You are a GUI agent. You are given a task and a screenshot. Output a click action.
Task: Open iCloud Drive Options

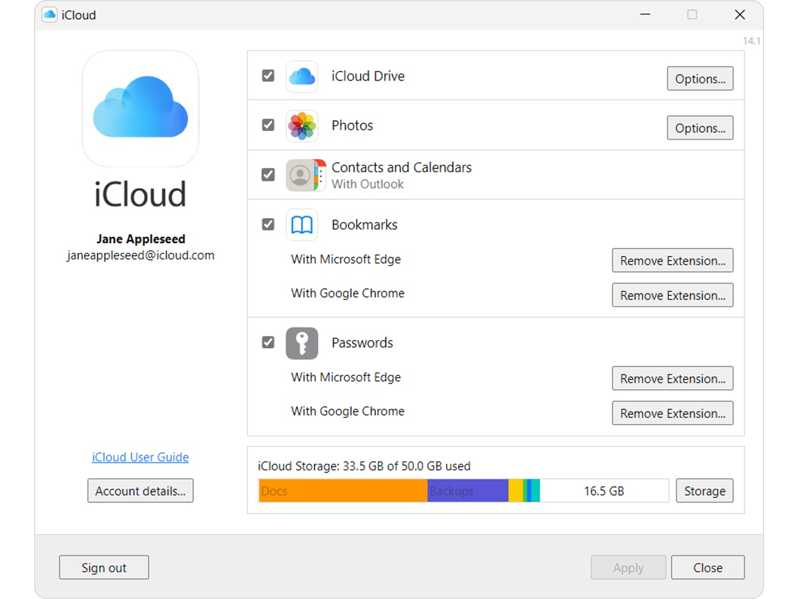[700, 79]
